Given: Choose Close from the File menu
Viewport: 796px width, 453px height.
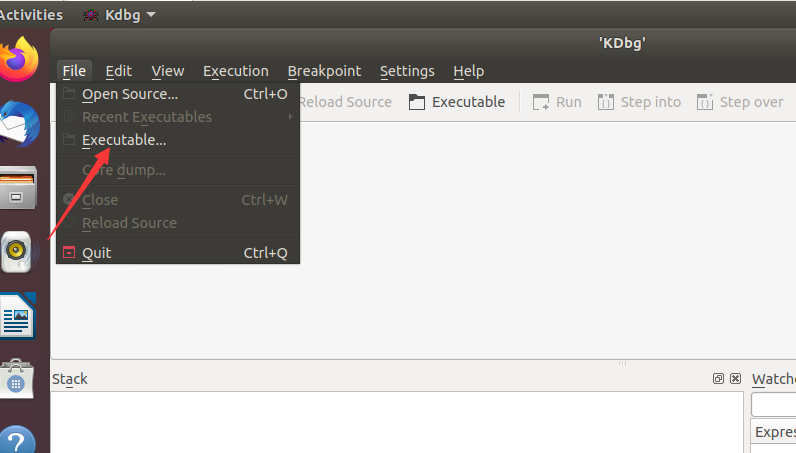Looking at the screenshot, I should [x=178, y=200].
